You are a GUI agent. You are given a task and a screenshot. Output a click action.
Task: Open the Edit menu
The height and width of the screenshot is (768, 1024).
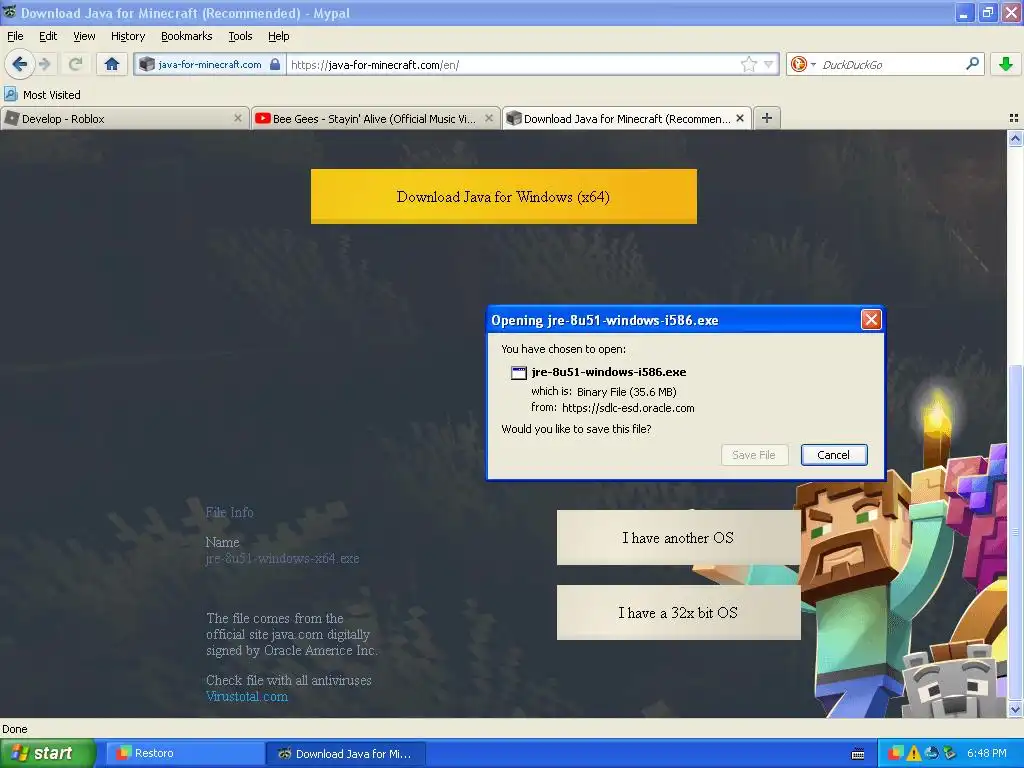48,36
